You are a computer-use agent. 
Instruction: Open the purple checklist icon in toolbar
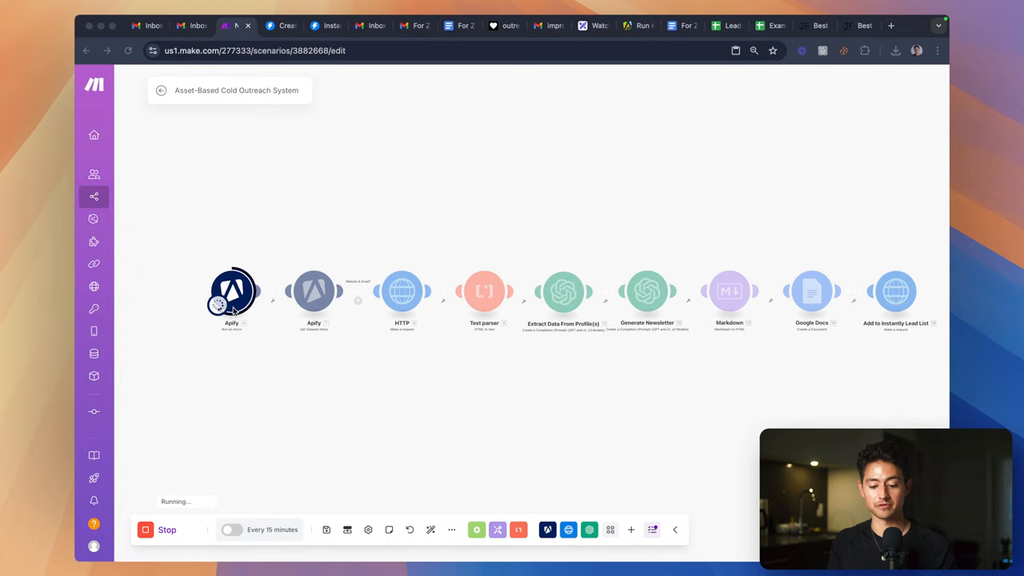pyautogui.click(x=652, y=530)
